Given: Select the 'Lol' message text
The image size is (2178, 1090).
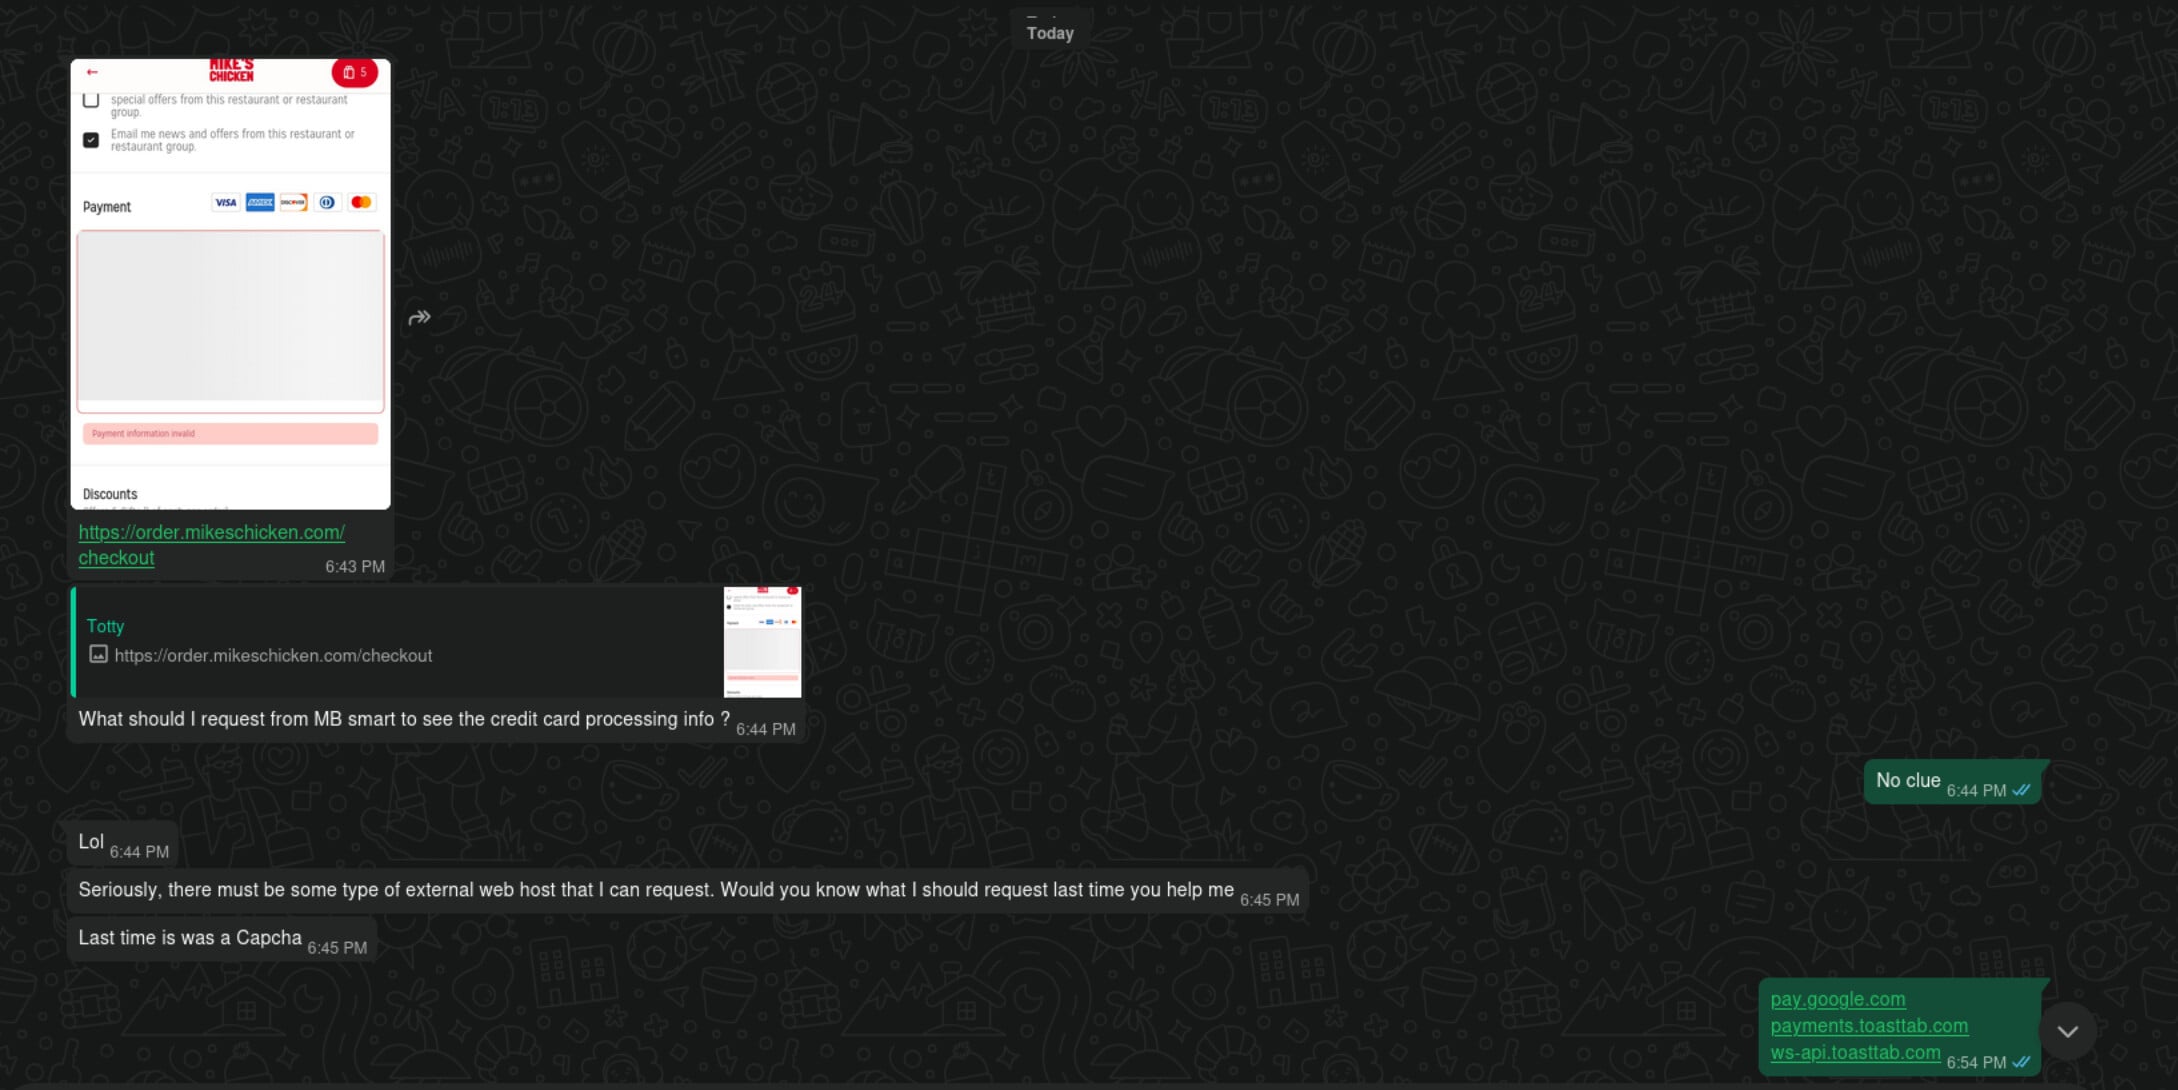Looking at the screenshot, I should [91, 842].
